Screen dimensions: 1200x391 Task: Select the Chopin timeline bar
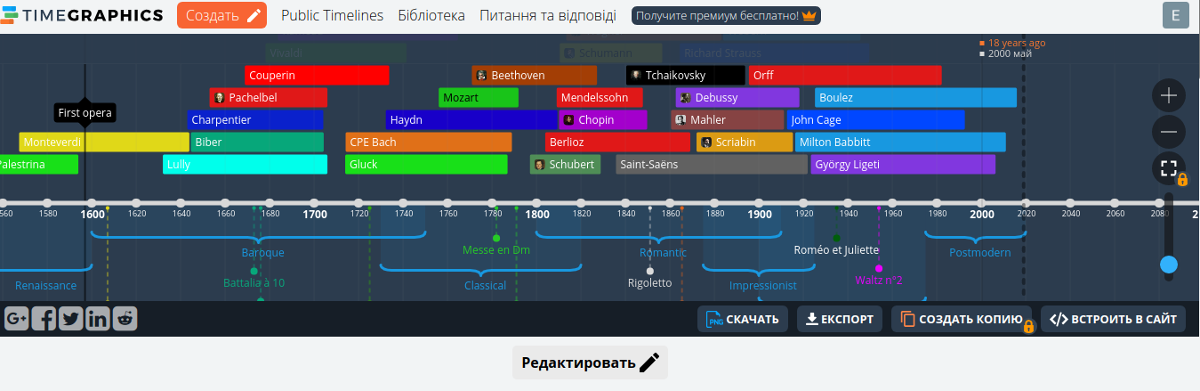(x=602, y=119)
